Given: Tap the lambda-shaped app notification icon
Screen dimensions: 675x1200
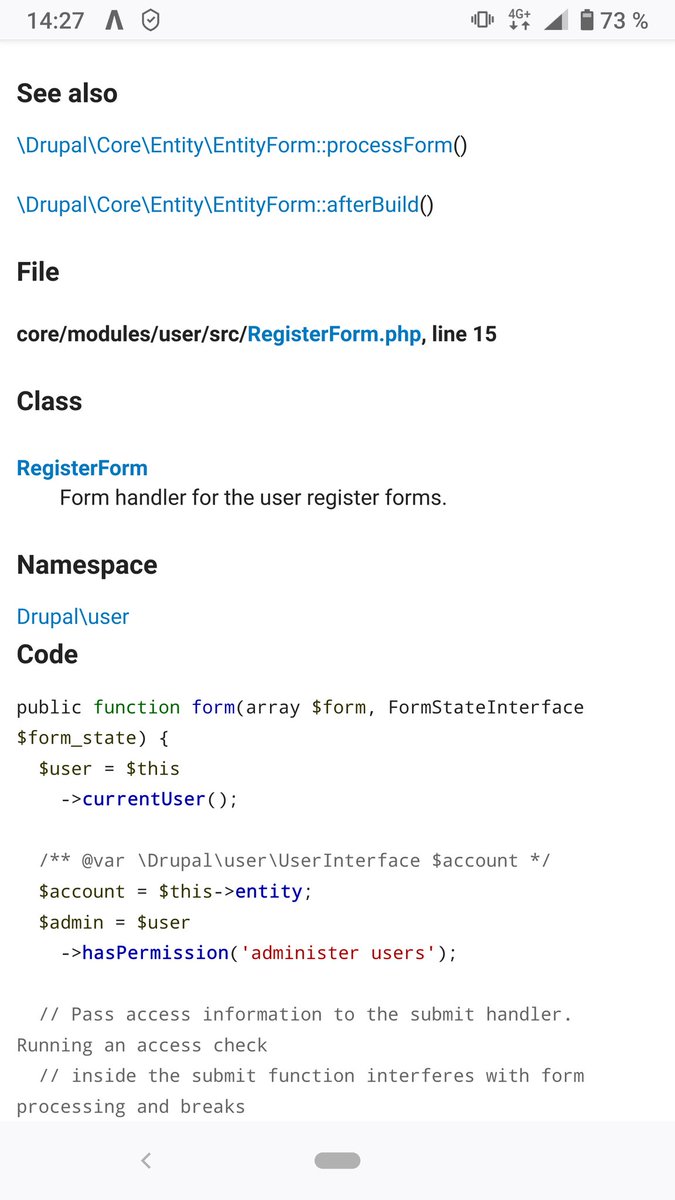Looking at the screenshot, I should [114, 20].
